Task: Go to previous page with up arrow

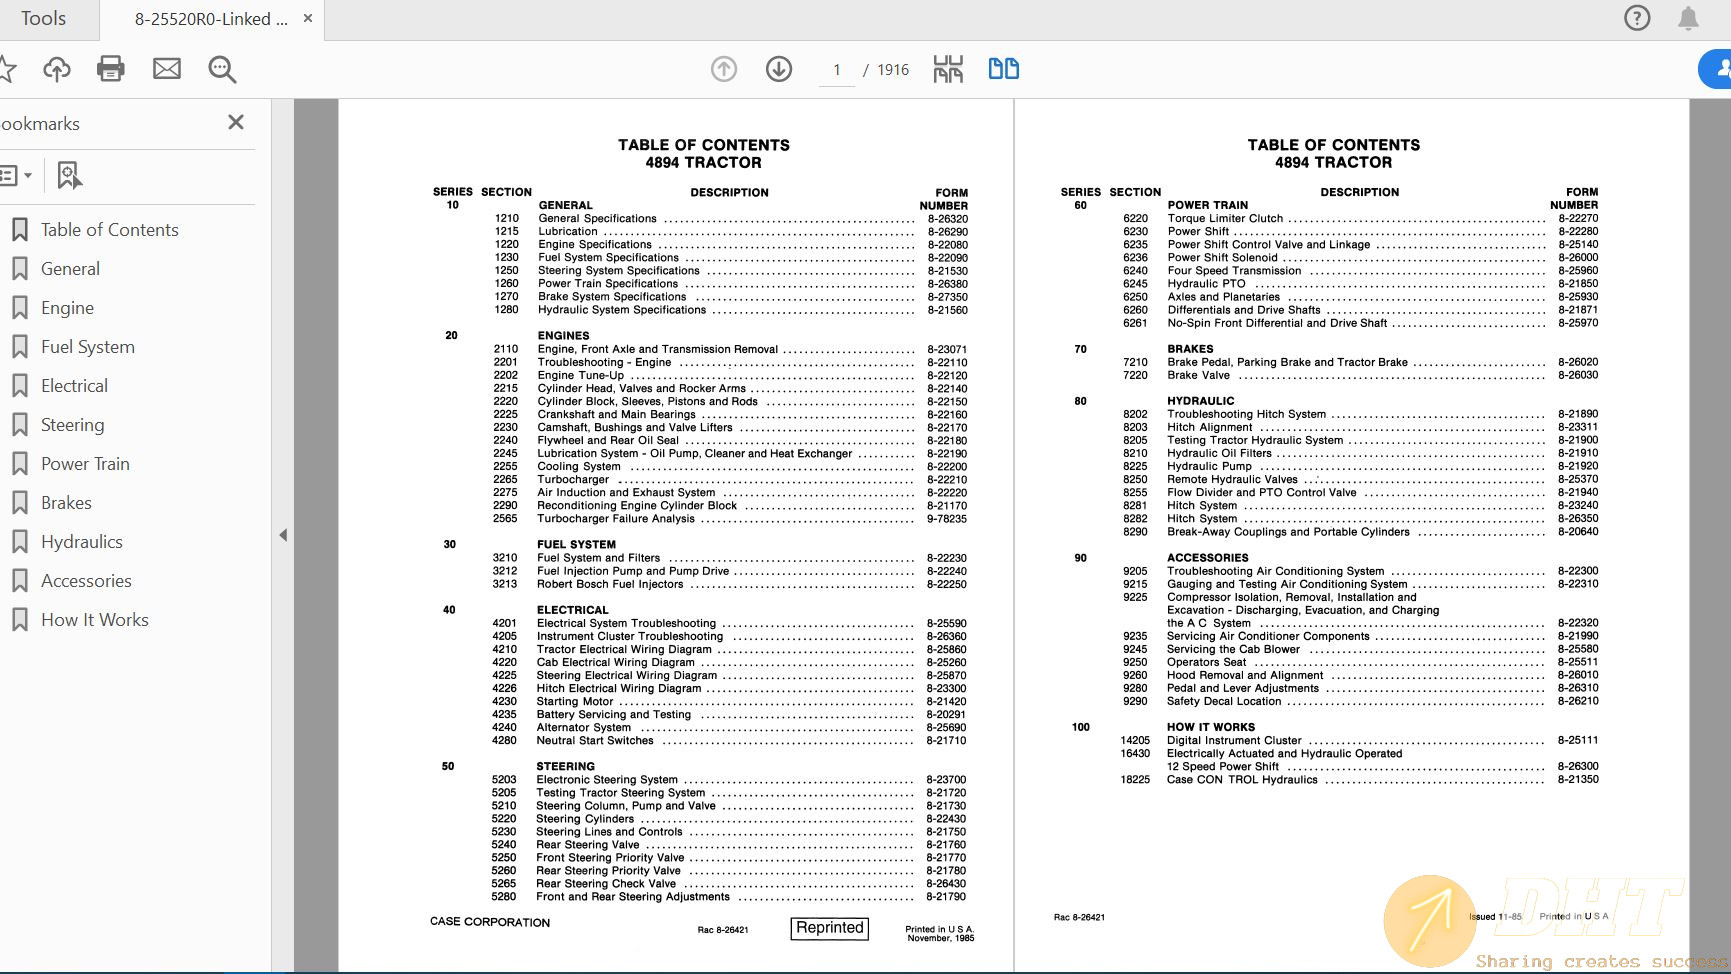Action: click(723, 69)
